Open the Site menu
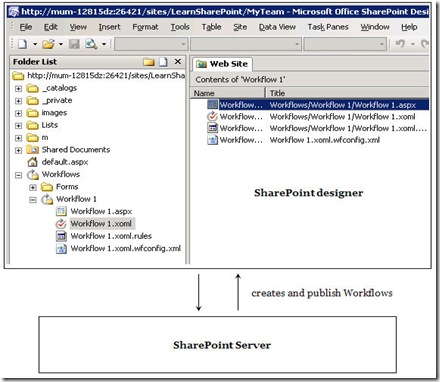440x382 pixels. coord(240,27)
